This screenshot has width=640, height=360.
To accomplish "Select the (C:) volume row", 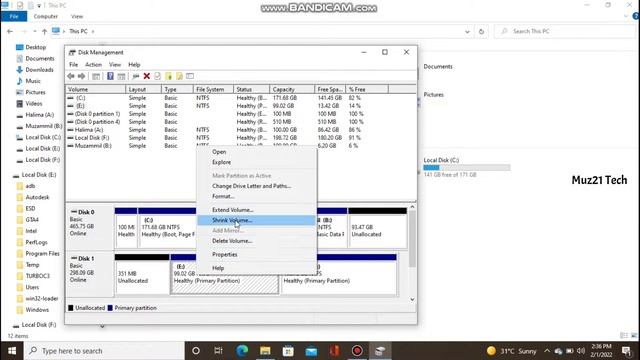I will point(241,98).
